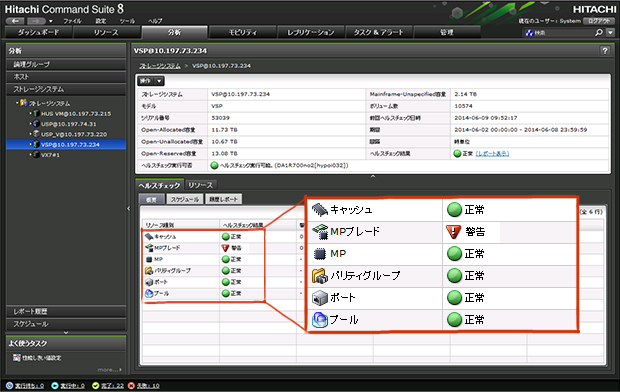Switch to the ダッシュボード tab
Screen dimensions: 620x392
pyautogui.click(x=38, y=32)
